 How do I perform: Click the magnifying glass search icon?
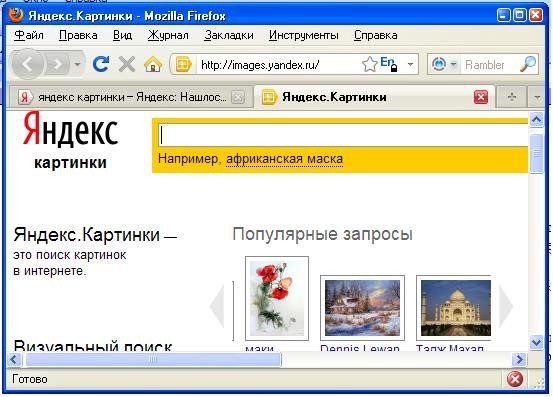click(x=528, y=64)
